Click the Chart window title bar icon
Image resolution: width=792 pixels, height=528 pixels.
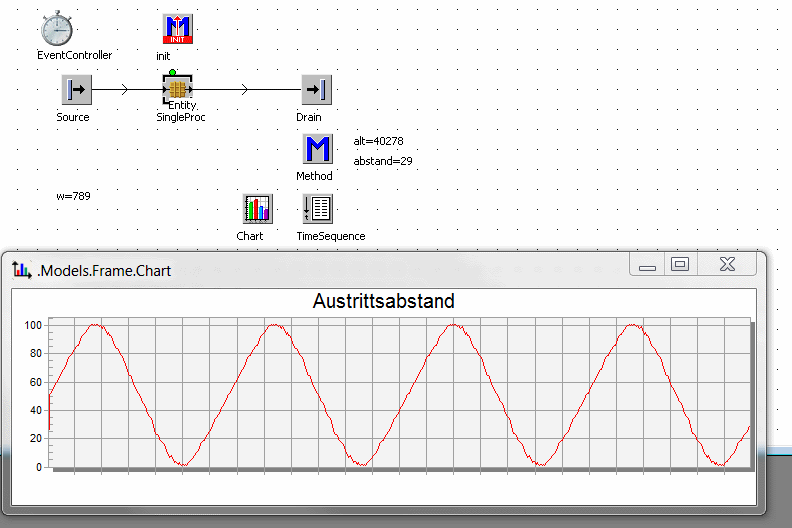click(x=22, y=268)
